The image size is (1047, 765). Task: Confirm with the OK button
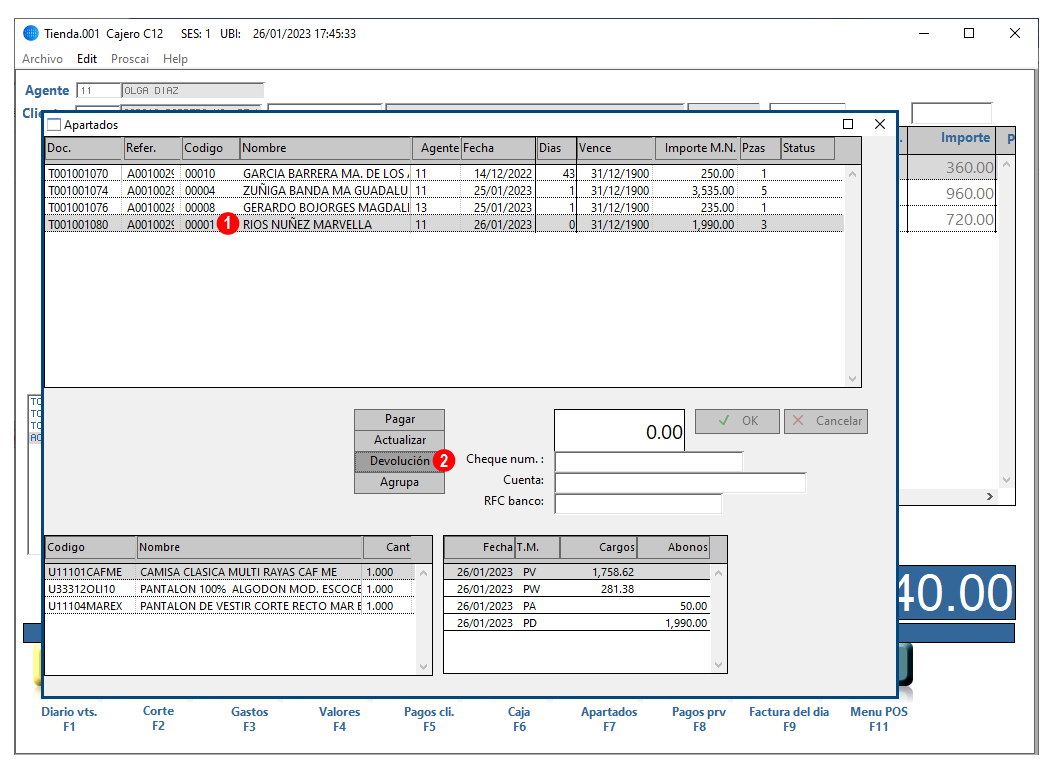[x=737, y=421]
